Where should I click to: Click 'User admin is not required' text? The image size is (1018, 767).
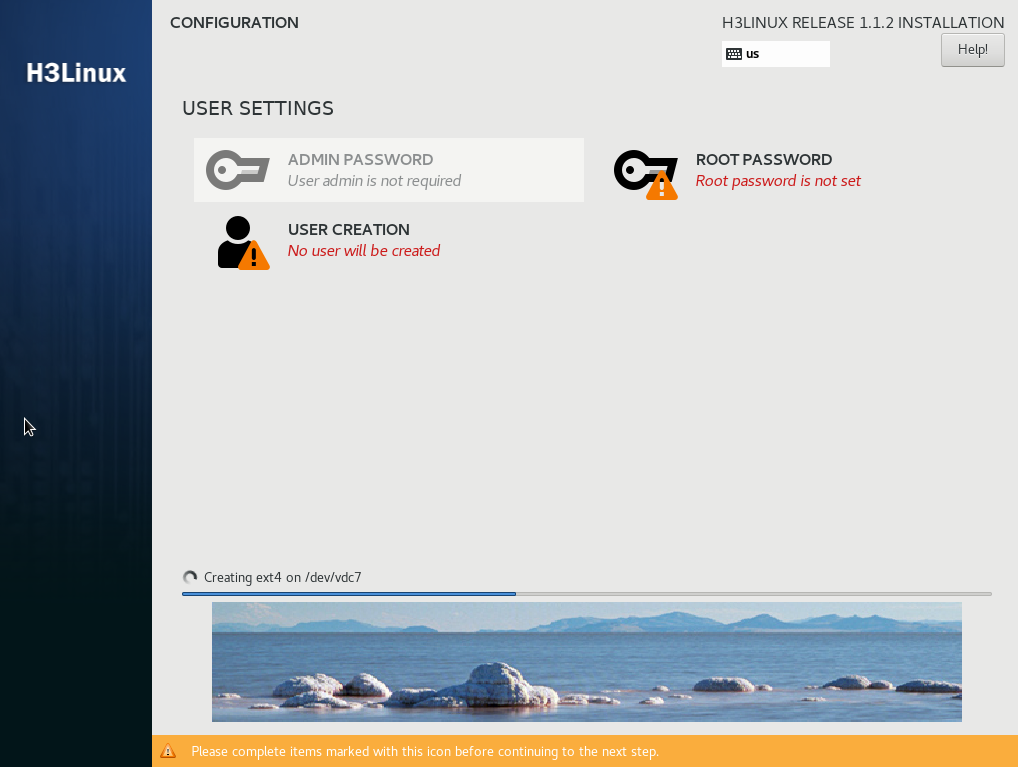(x=375, y=181)
